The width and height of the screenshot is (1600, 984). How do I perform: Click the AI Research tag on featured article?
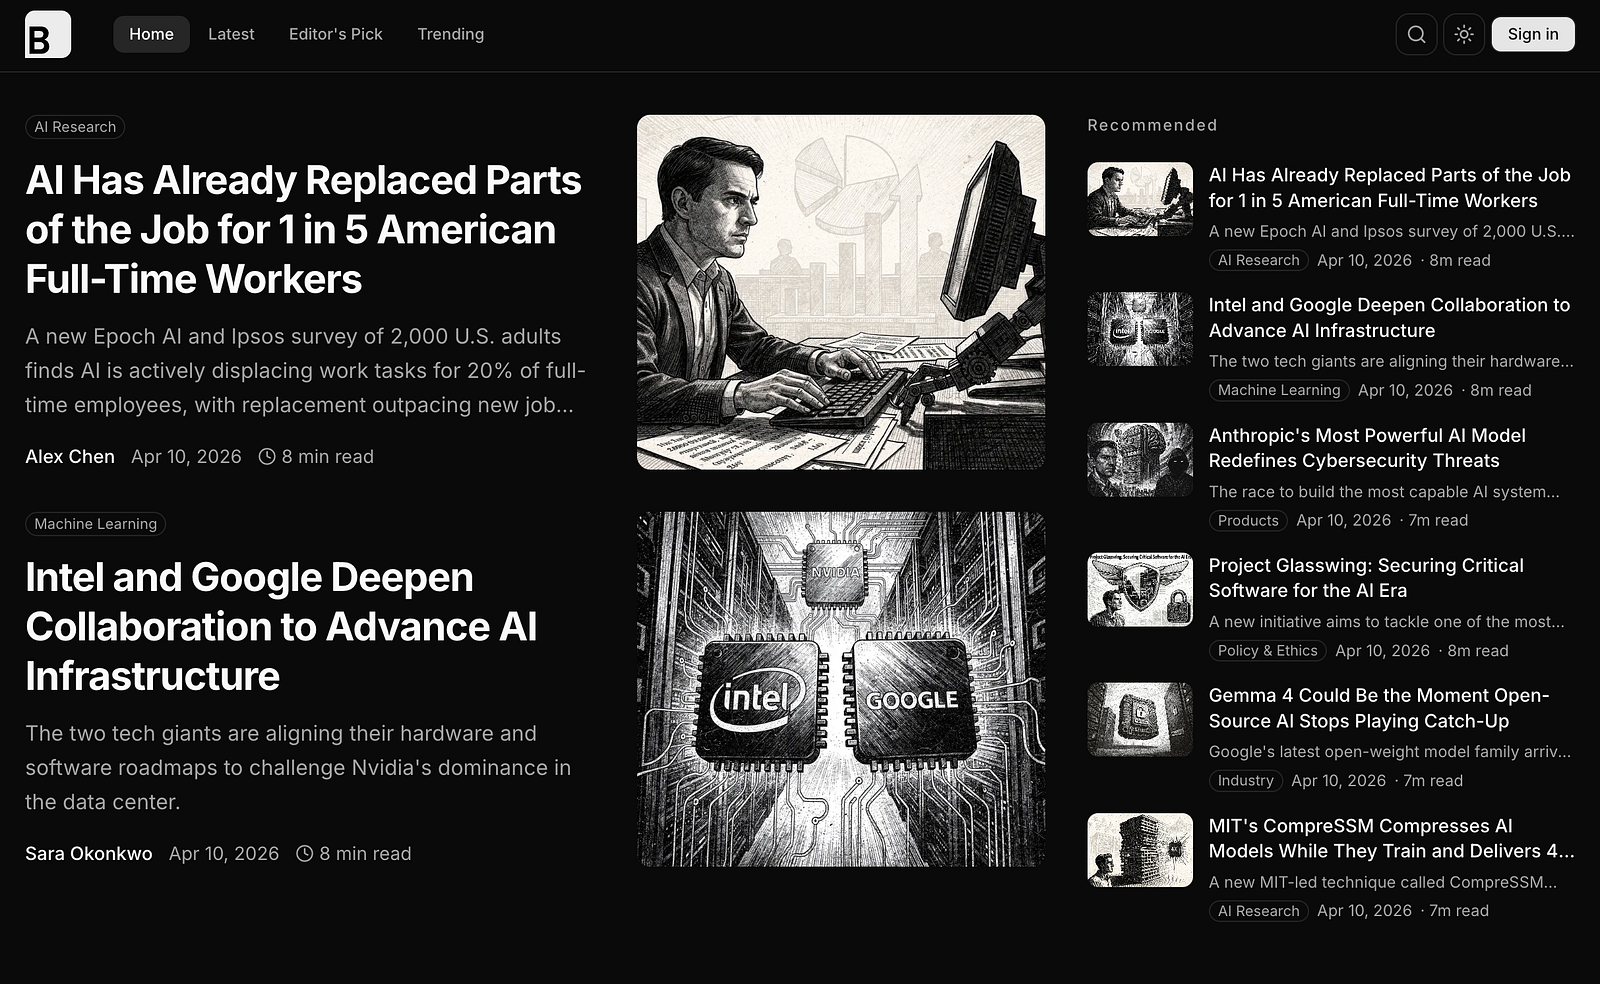(75, 127)
